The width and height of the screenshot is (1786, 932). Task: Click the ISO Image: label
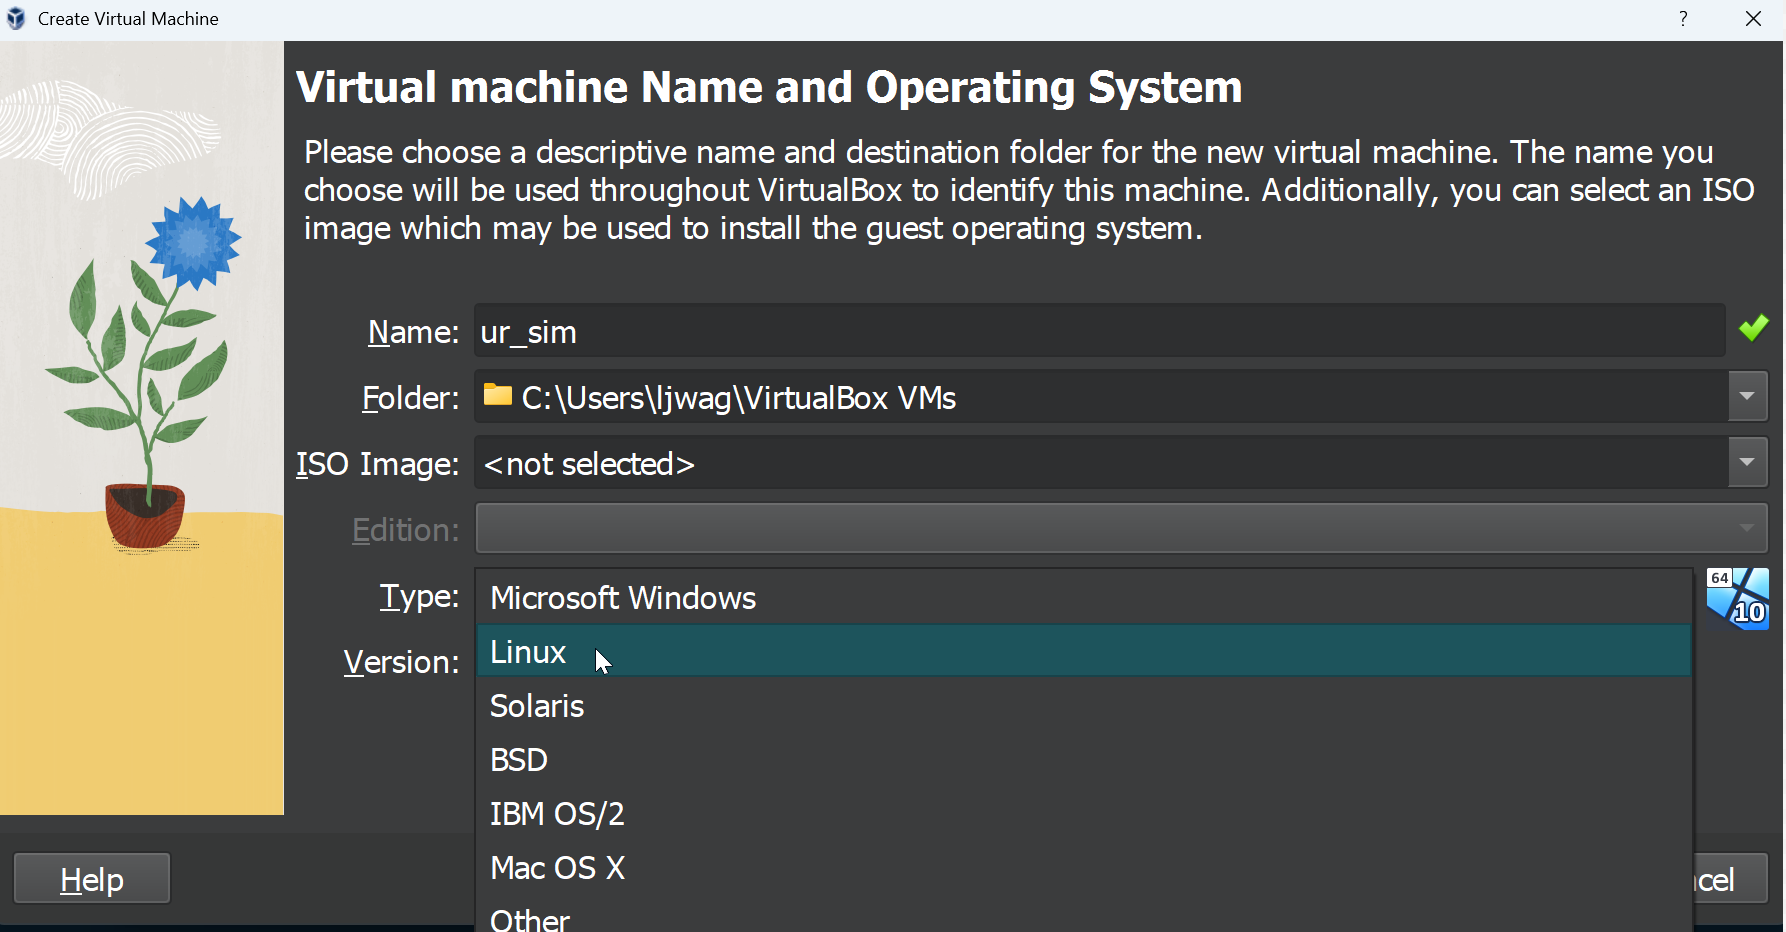377,464
